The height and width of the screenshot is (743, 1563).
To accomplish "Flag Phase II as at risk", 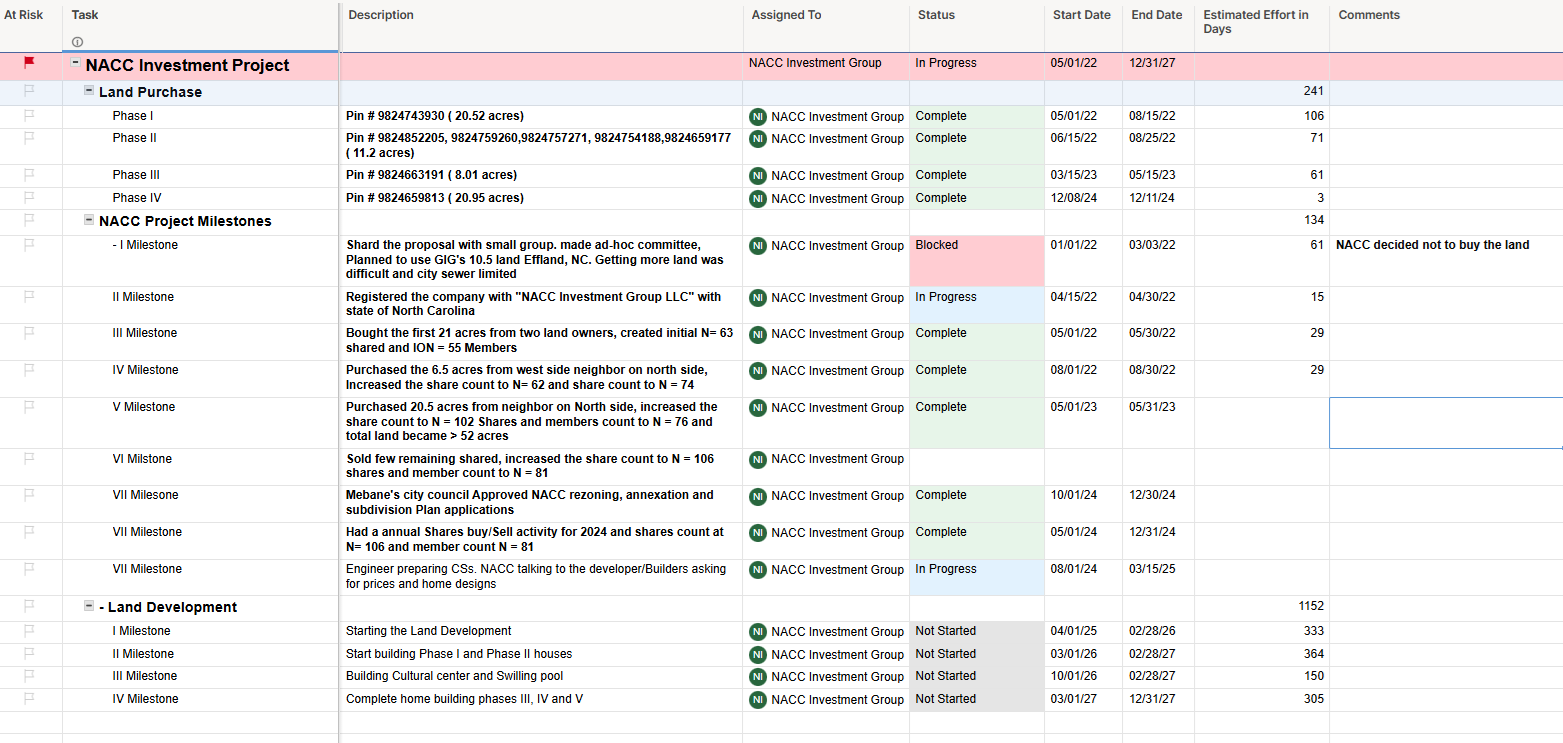I will [29, 137].
